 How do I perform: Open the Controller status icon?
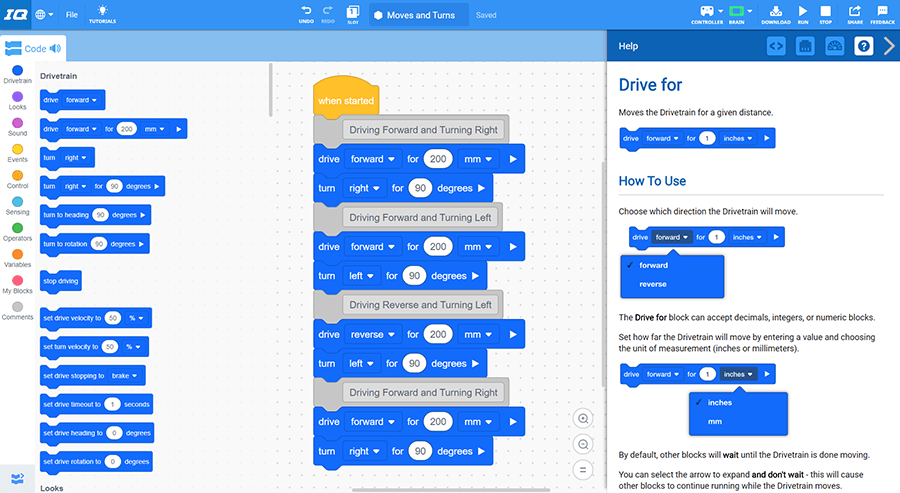[707, 12]
